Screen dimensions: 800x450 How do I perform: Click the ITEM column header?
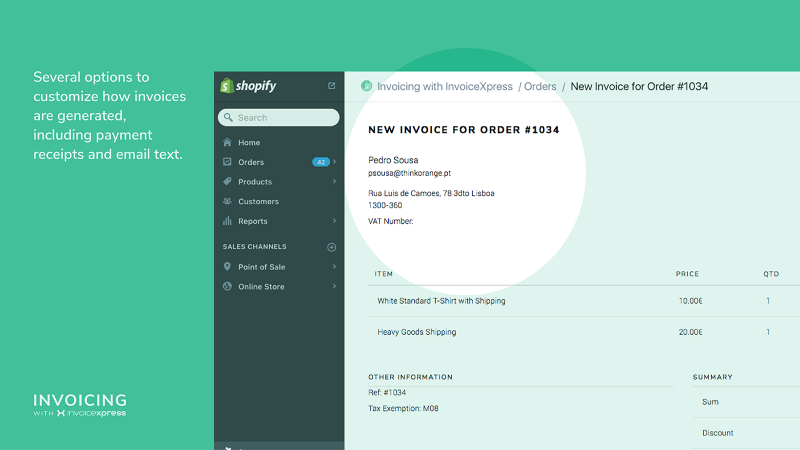pos(384,274)
